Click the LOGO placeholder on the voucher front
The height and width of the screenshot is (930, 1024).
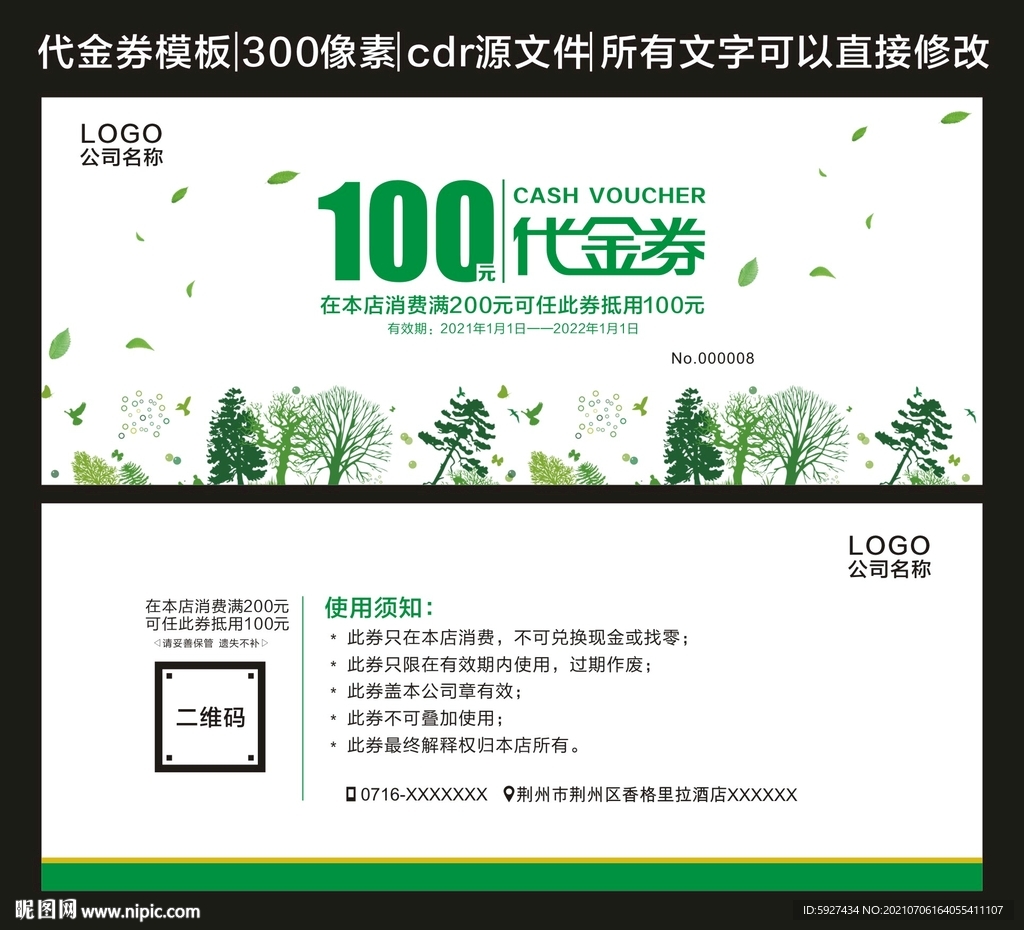120,133
